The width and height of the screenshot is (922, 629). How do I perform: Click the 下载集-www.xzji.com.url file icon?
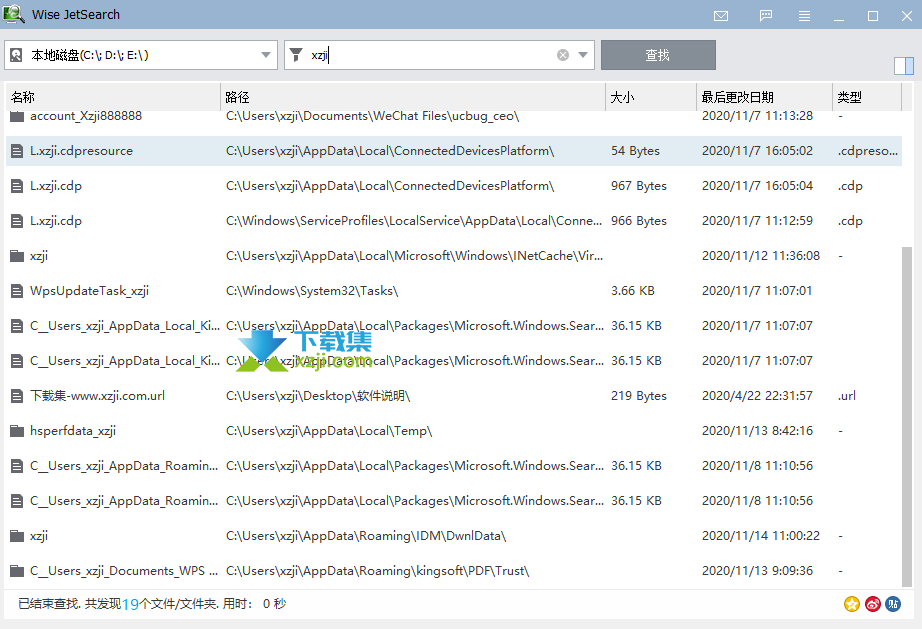tap(17, 396)
